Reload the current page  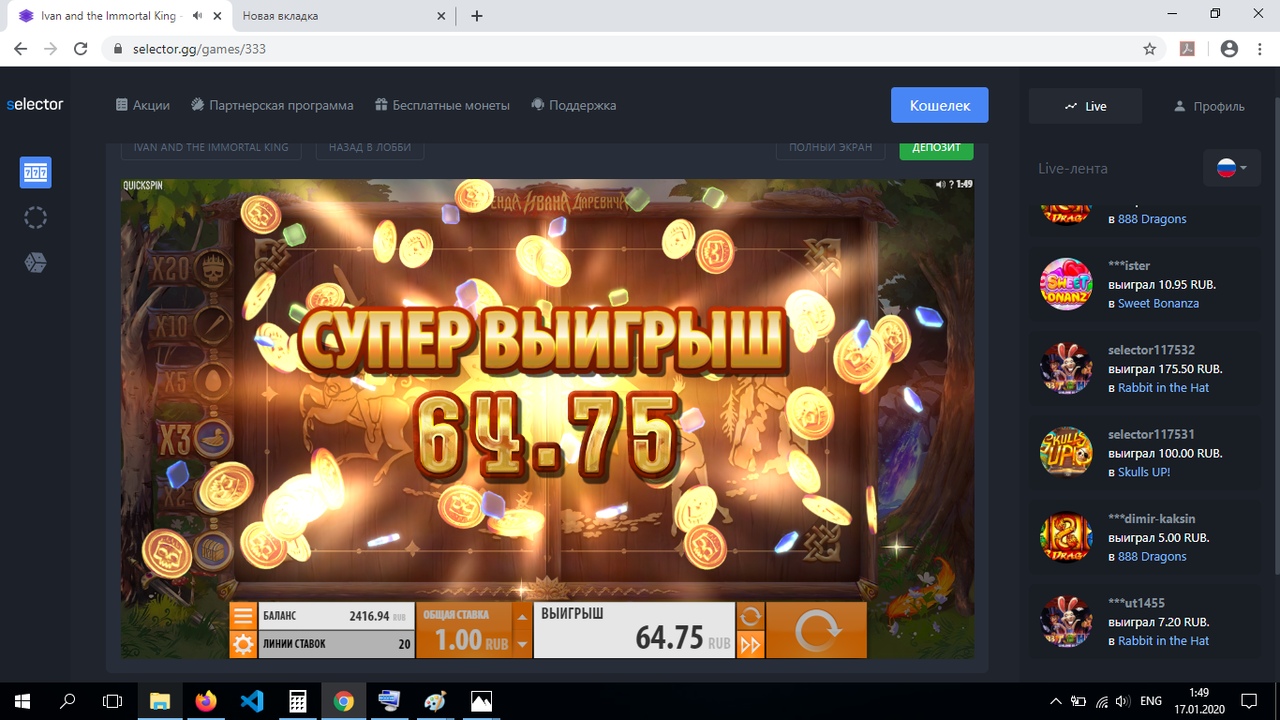tap(81, 49)
